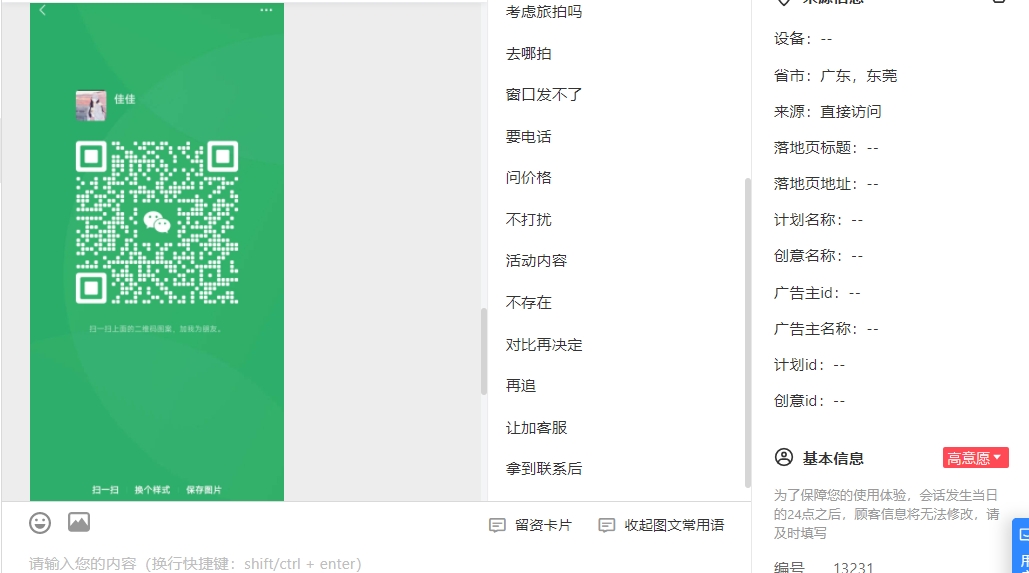This screenshot has height=573, width=1029.
Task: Click 换个样式 under the QR code
Action: click(x=152, y=490)
